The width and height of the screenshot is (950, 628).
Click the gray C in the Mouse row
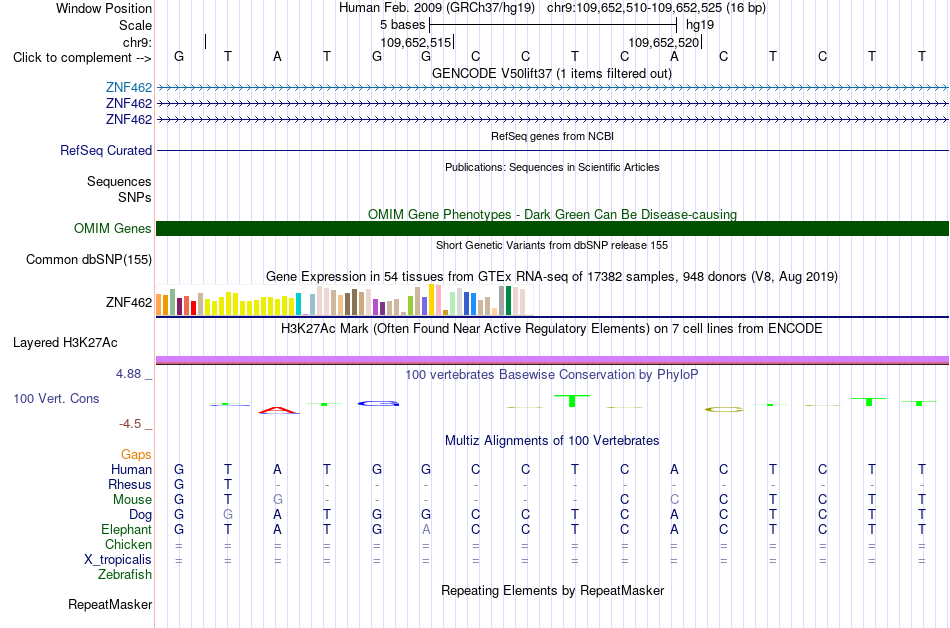674,500
